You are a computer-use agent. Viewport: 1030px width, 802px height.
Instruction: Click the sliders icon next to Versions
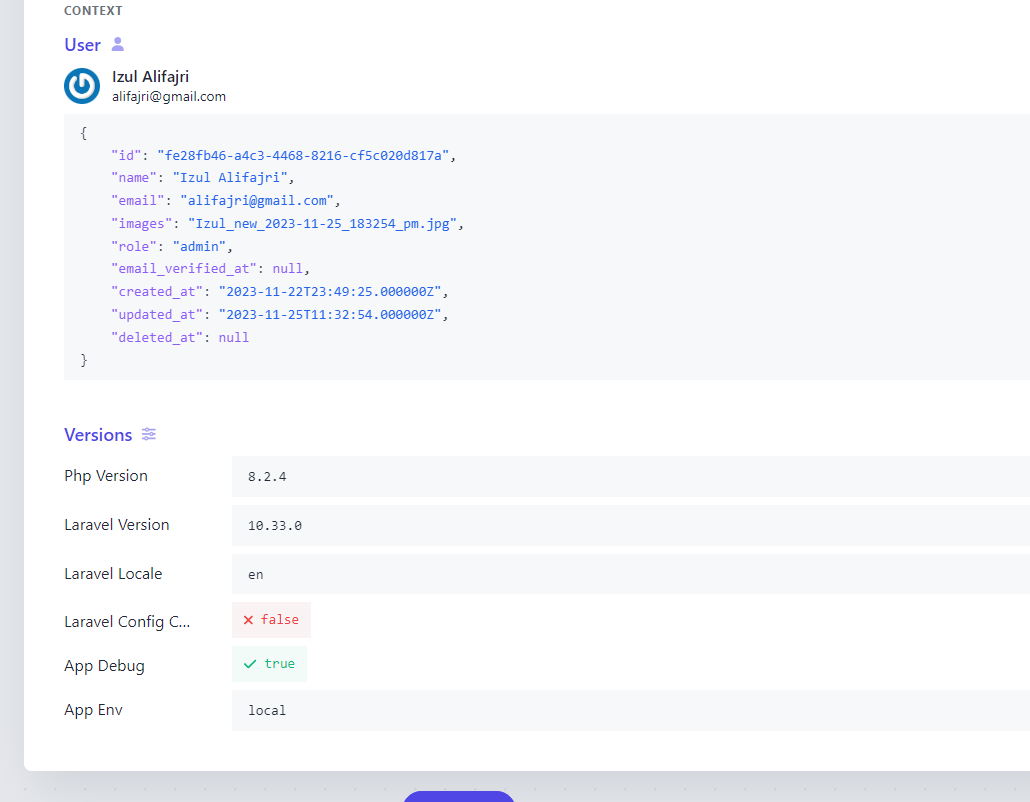point(149,434)
